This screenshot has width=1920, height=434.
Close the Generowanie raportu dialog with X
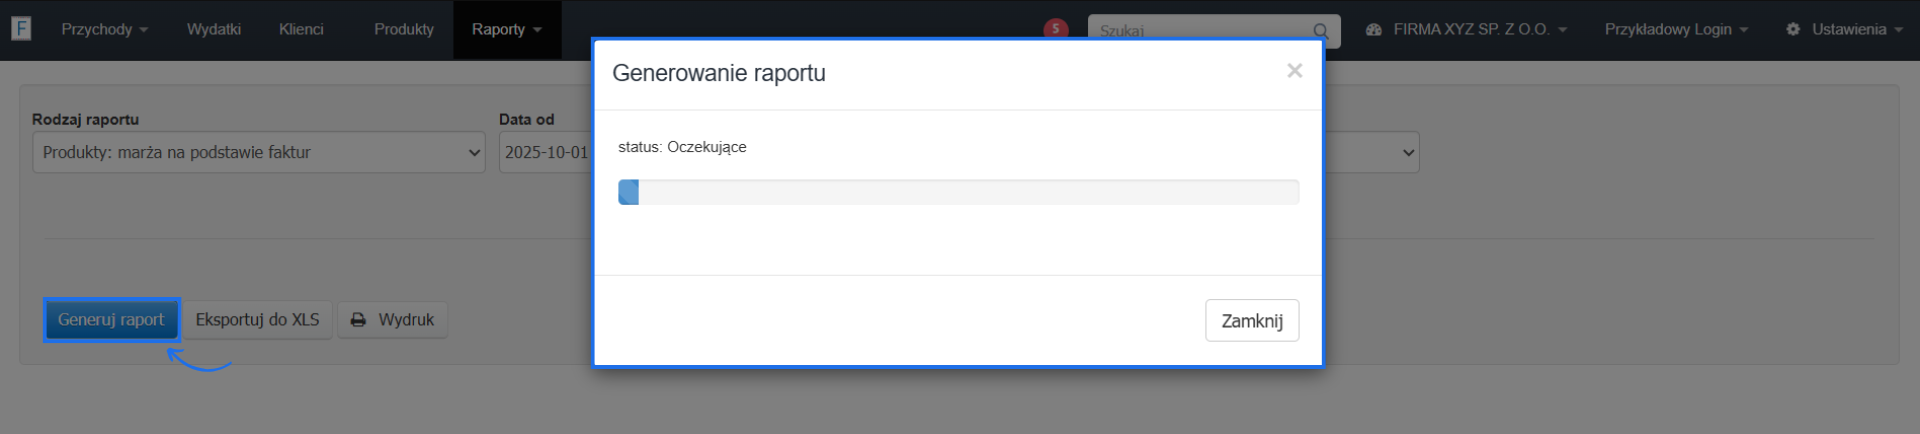point(1294,71)
